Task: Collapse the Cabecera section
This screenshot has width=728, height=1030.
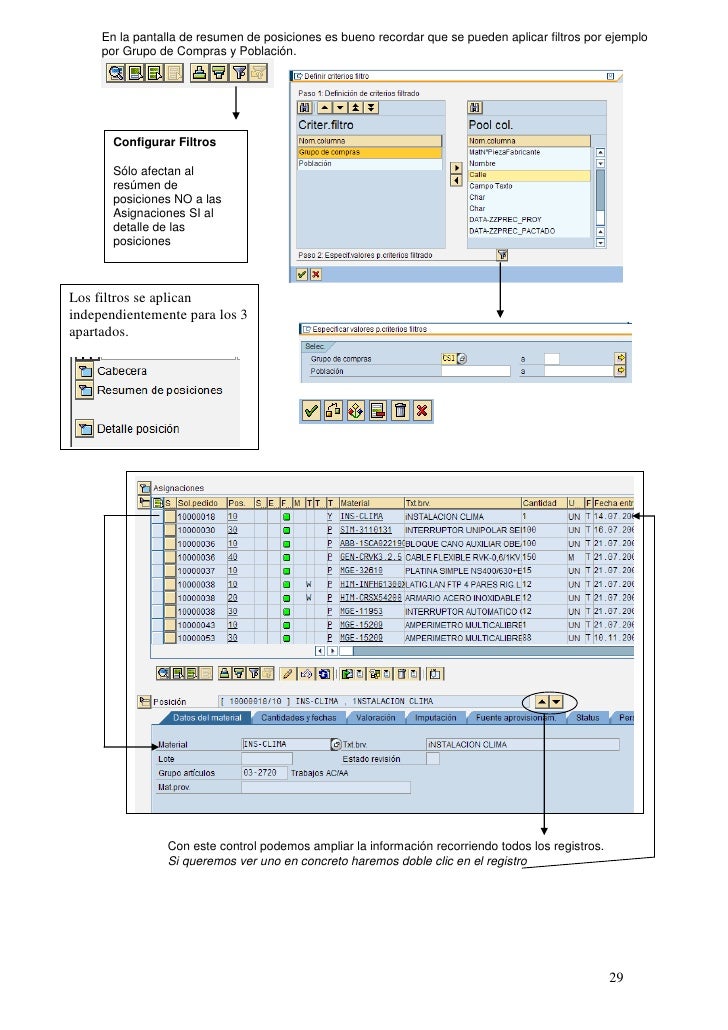Action: (85, 371)
